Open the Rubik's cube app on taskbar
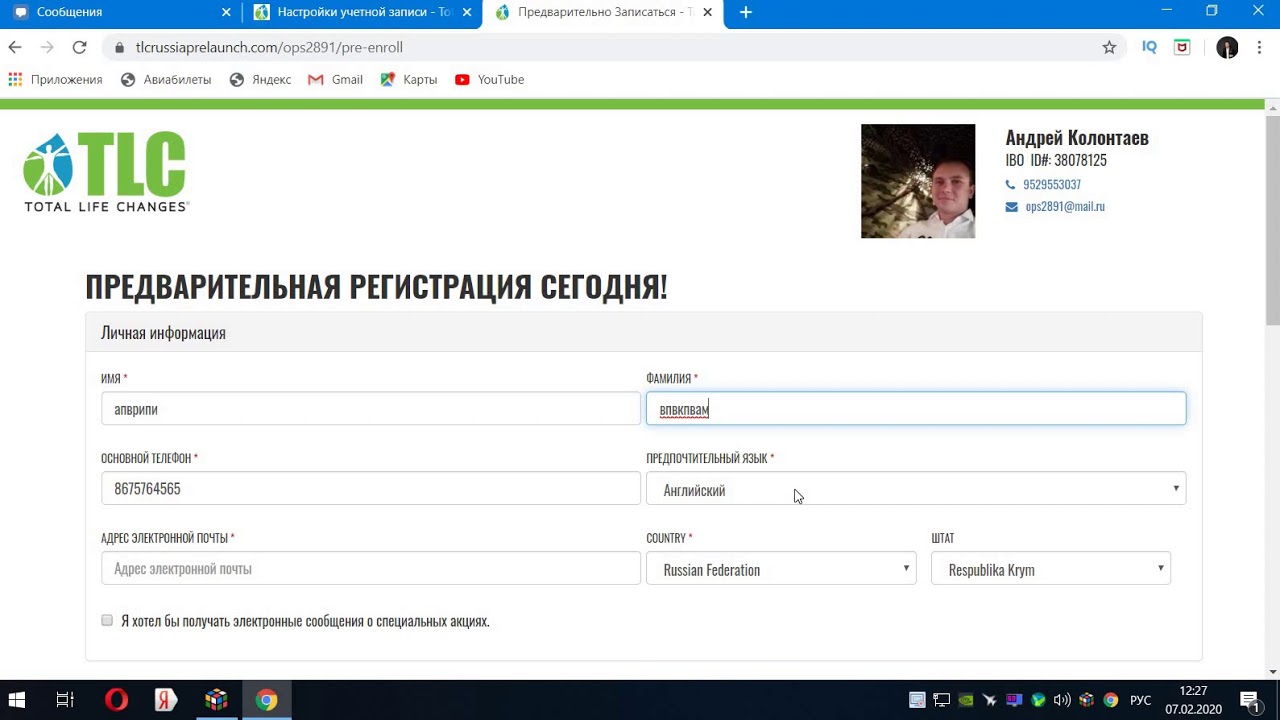Image resolution: width=1280 pixels, height=720 pixels. 216,700
